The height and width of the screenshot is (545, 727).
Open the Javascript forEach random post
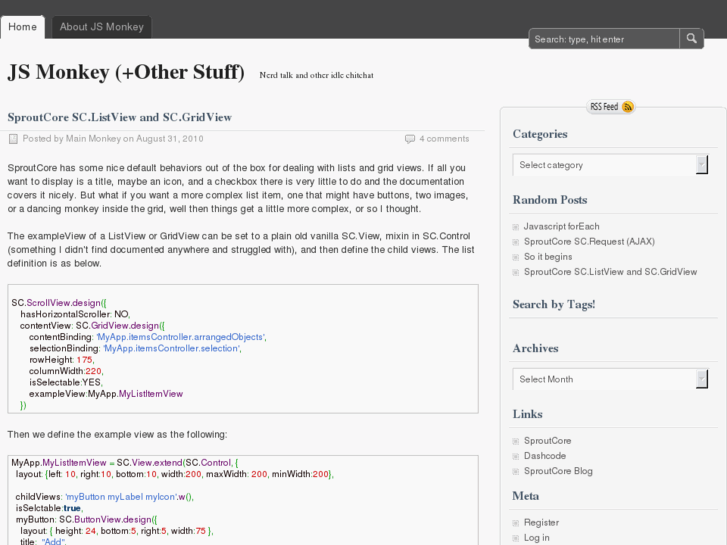[561, 227]
